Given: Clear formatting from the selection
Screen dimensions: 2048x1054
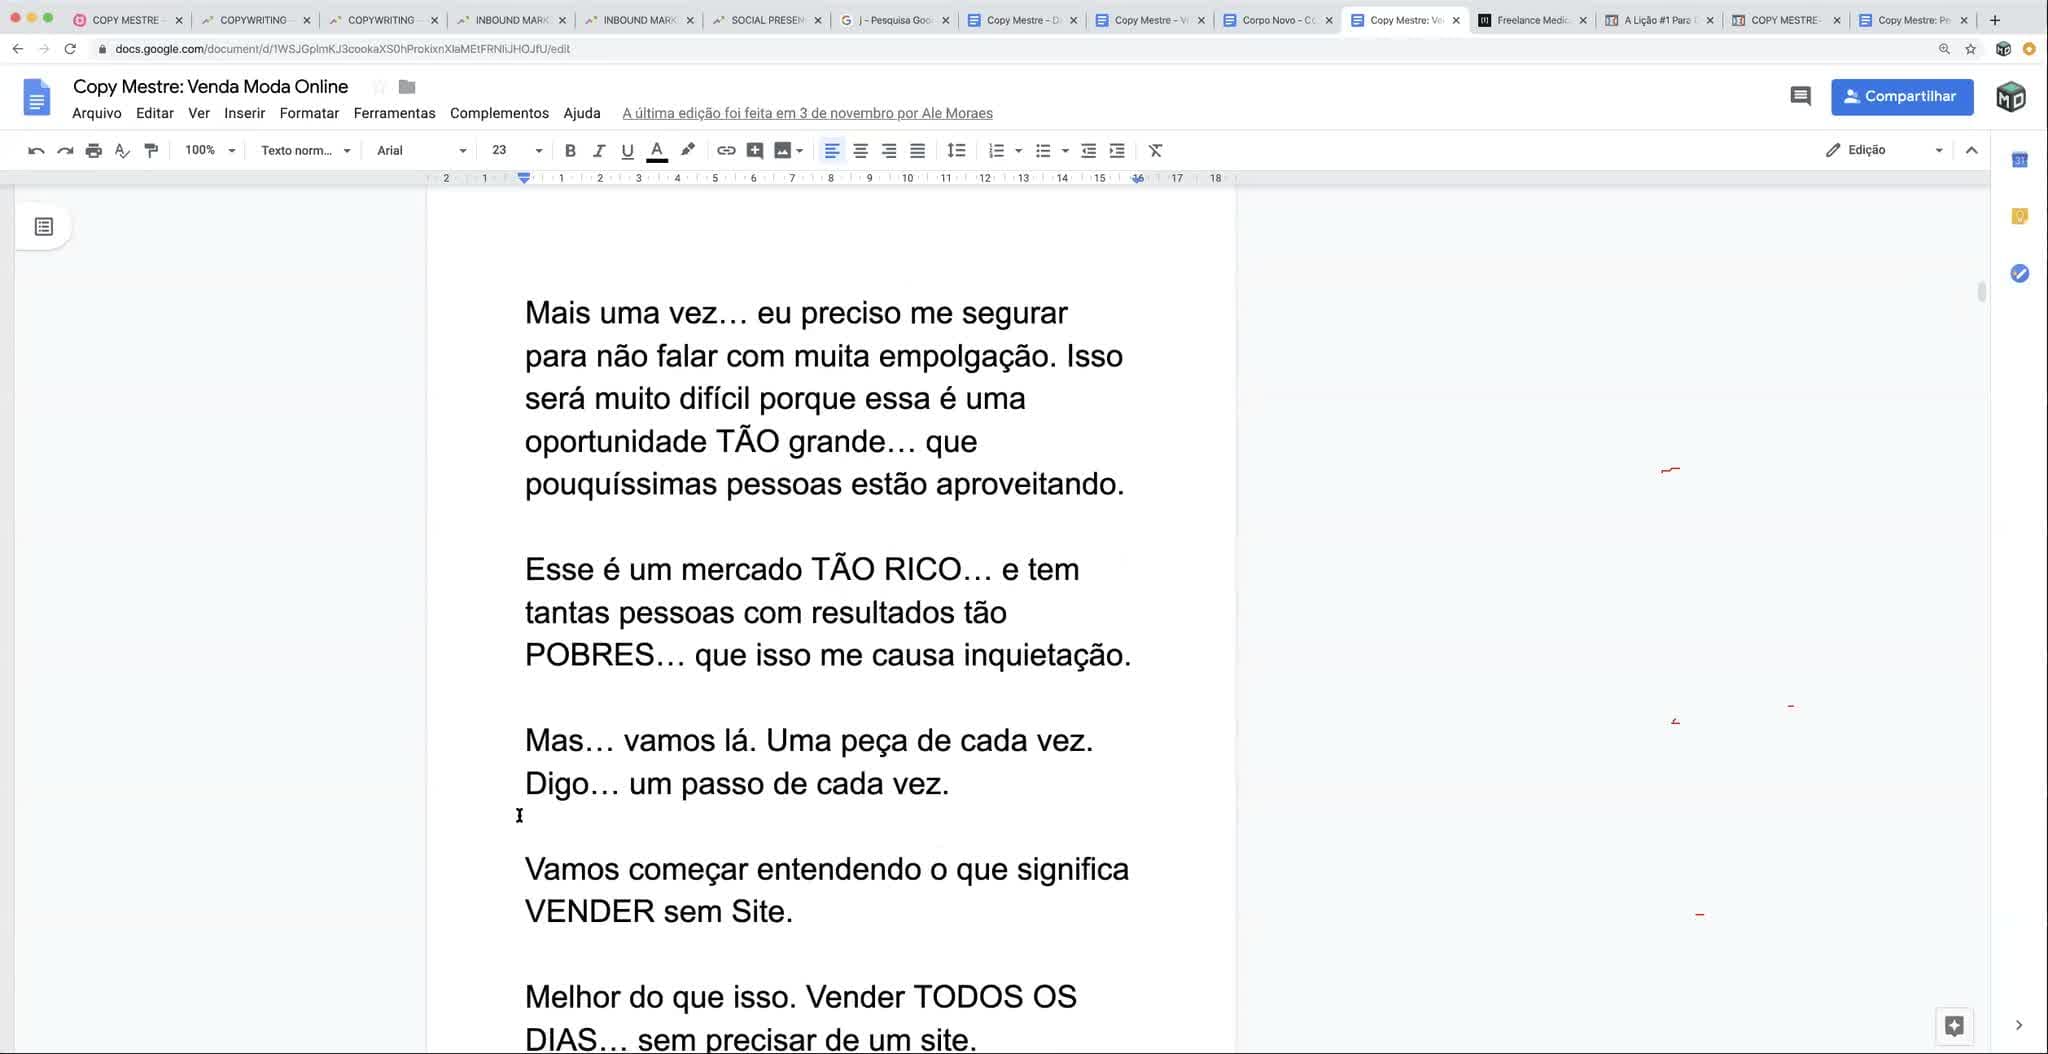Looking at the screenshot, I should point(1155,150).
